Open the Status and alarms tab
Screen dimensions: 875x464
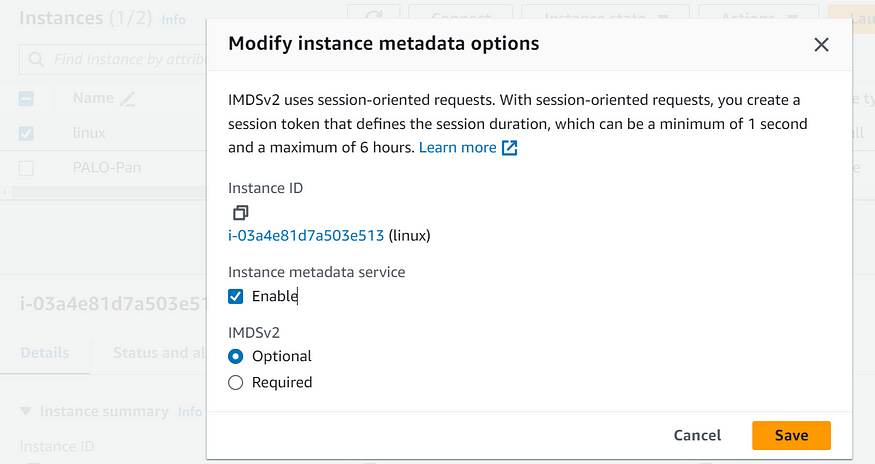click(x=159, y=353)
